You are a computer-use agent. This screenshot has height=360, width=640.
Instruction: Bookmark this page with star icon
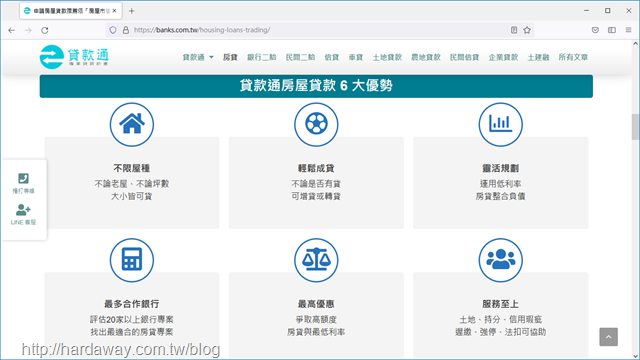tap(527, 30)
